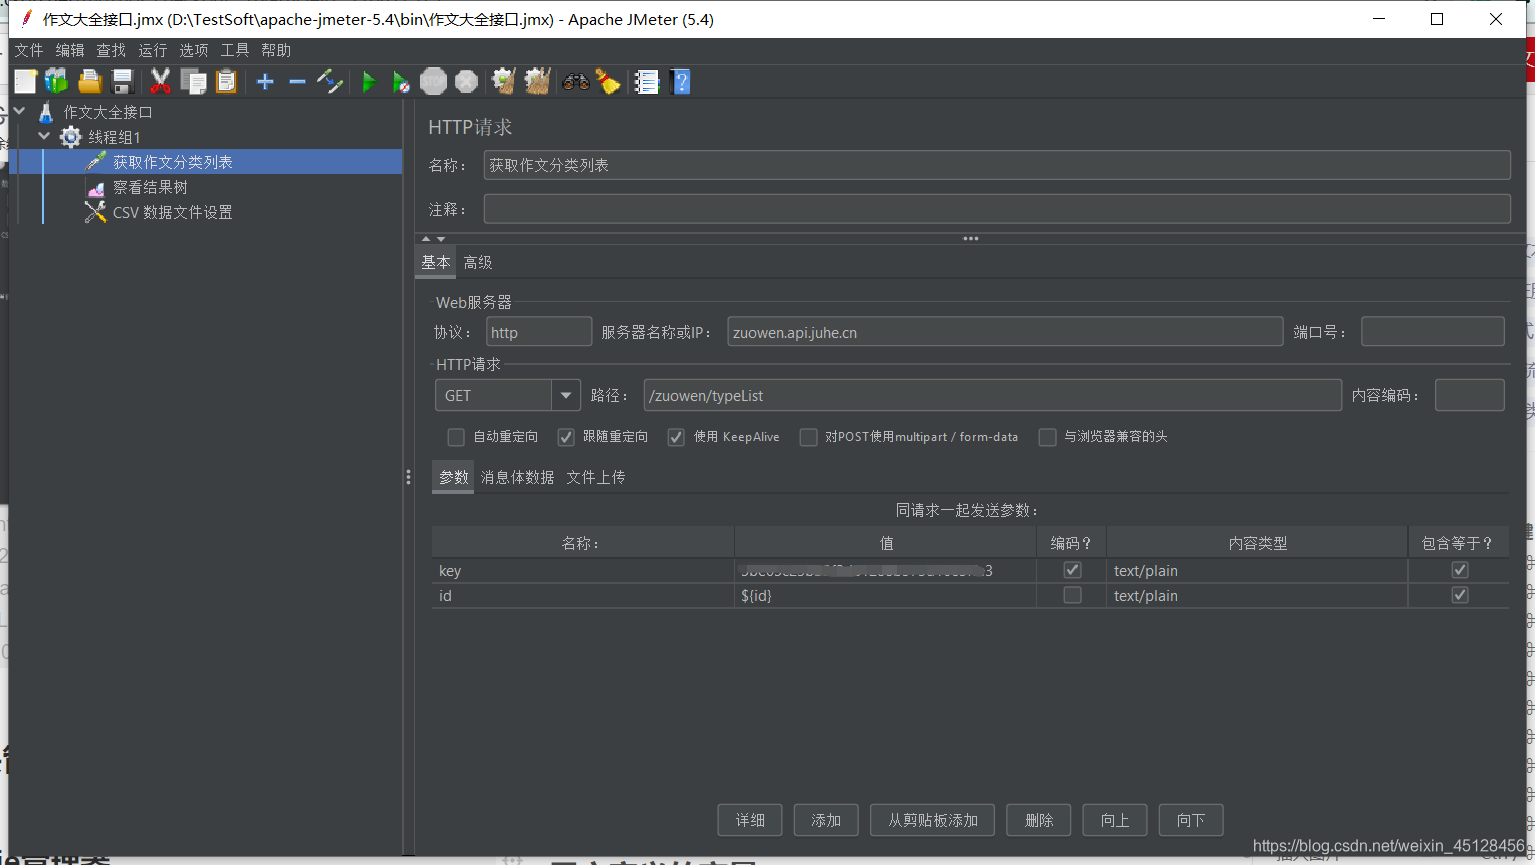Click the 端口号 port field
1535x865 pixels.
(x=1433, y=332)
